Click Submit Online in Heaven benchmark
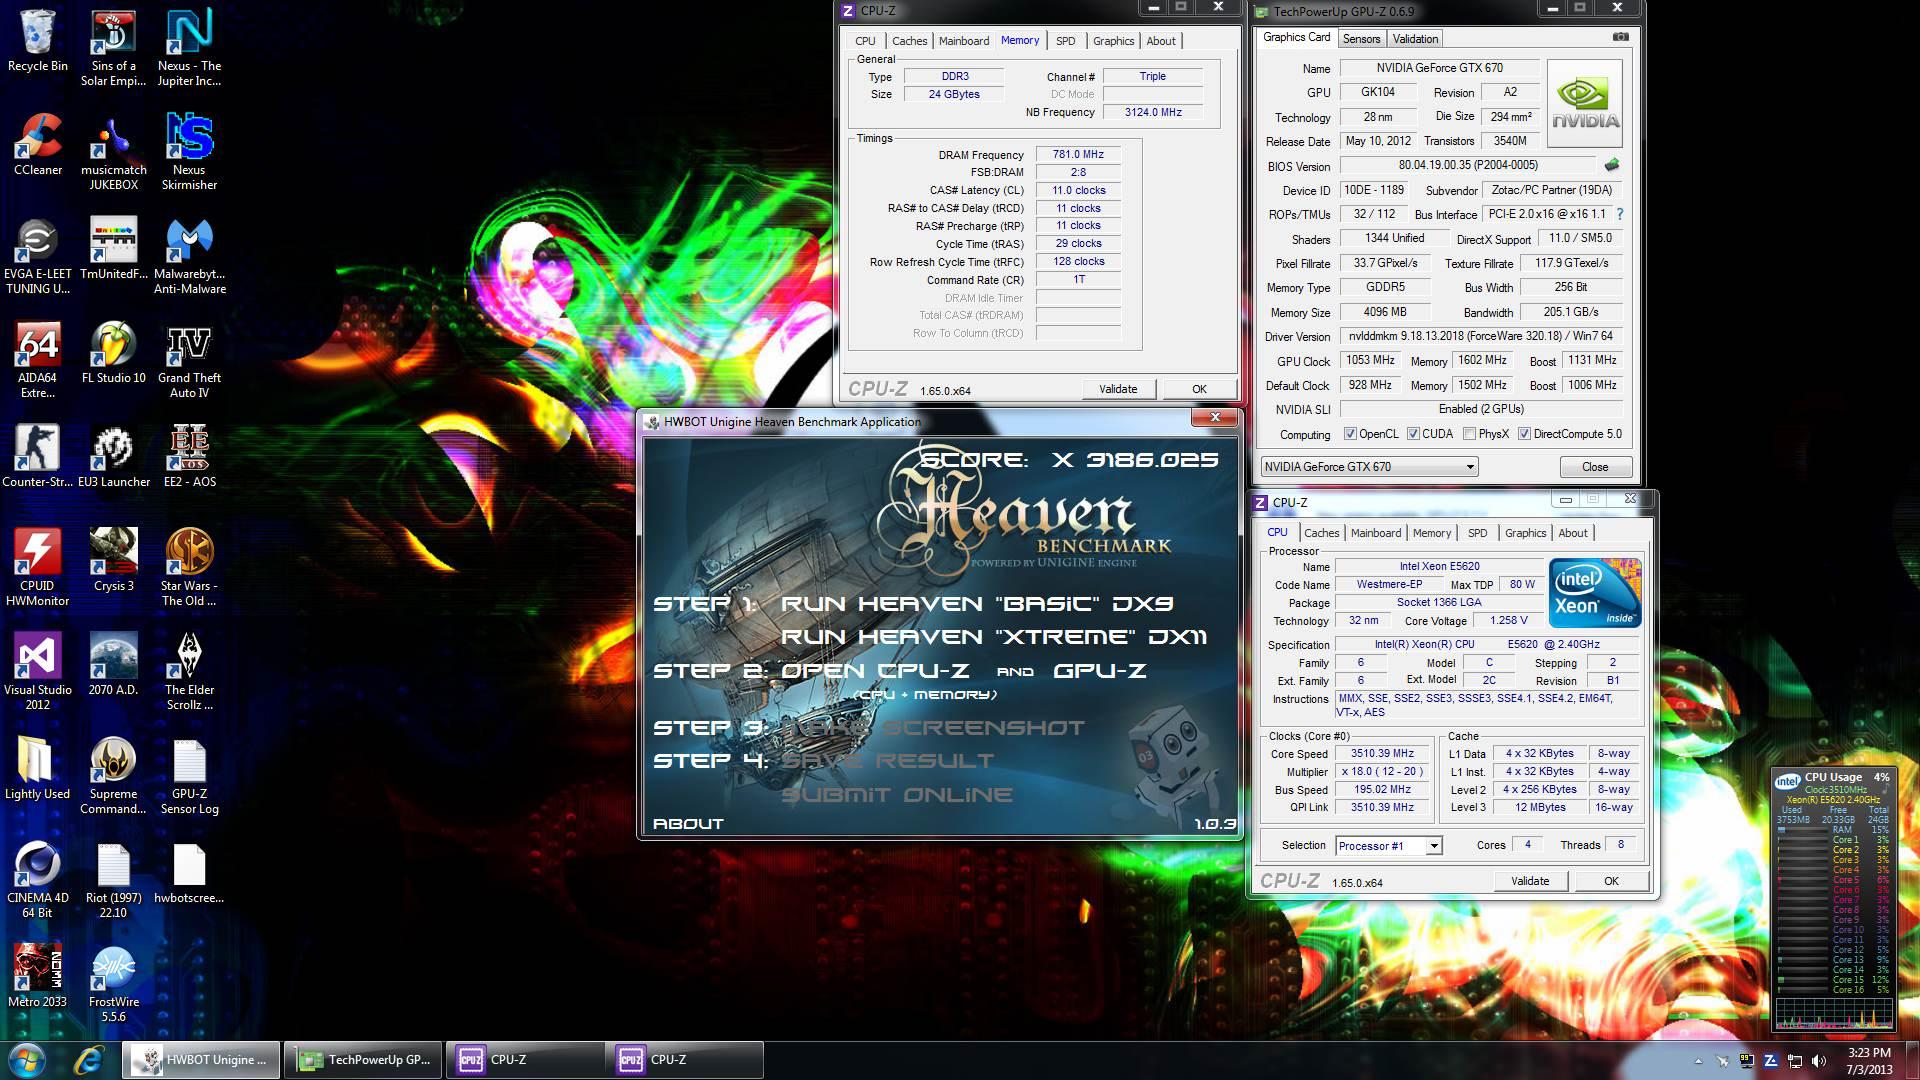 (897, 795)
